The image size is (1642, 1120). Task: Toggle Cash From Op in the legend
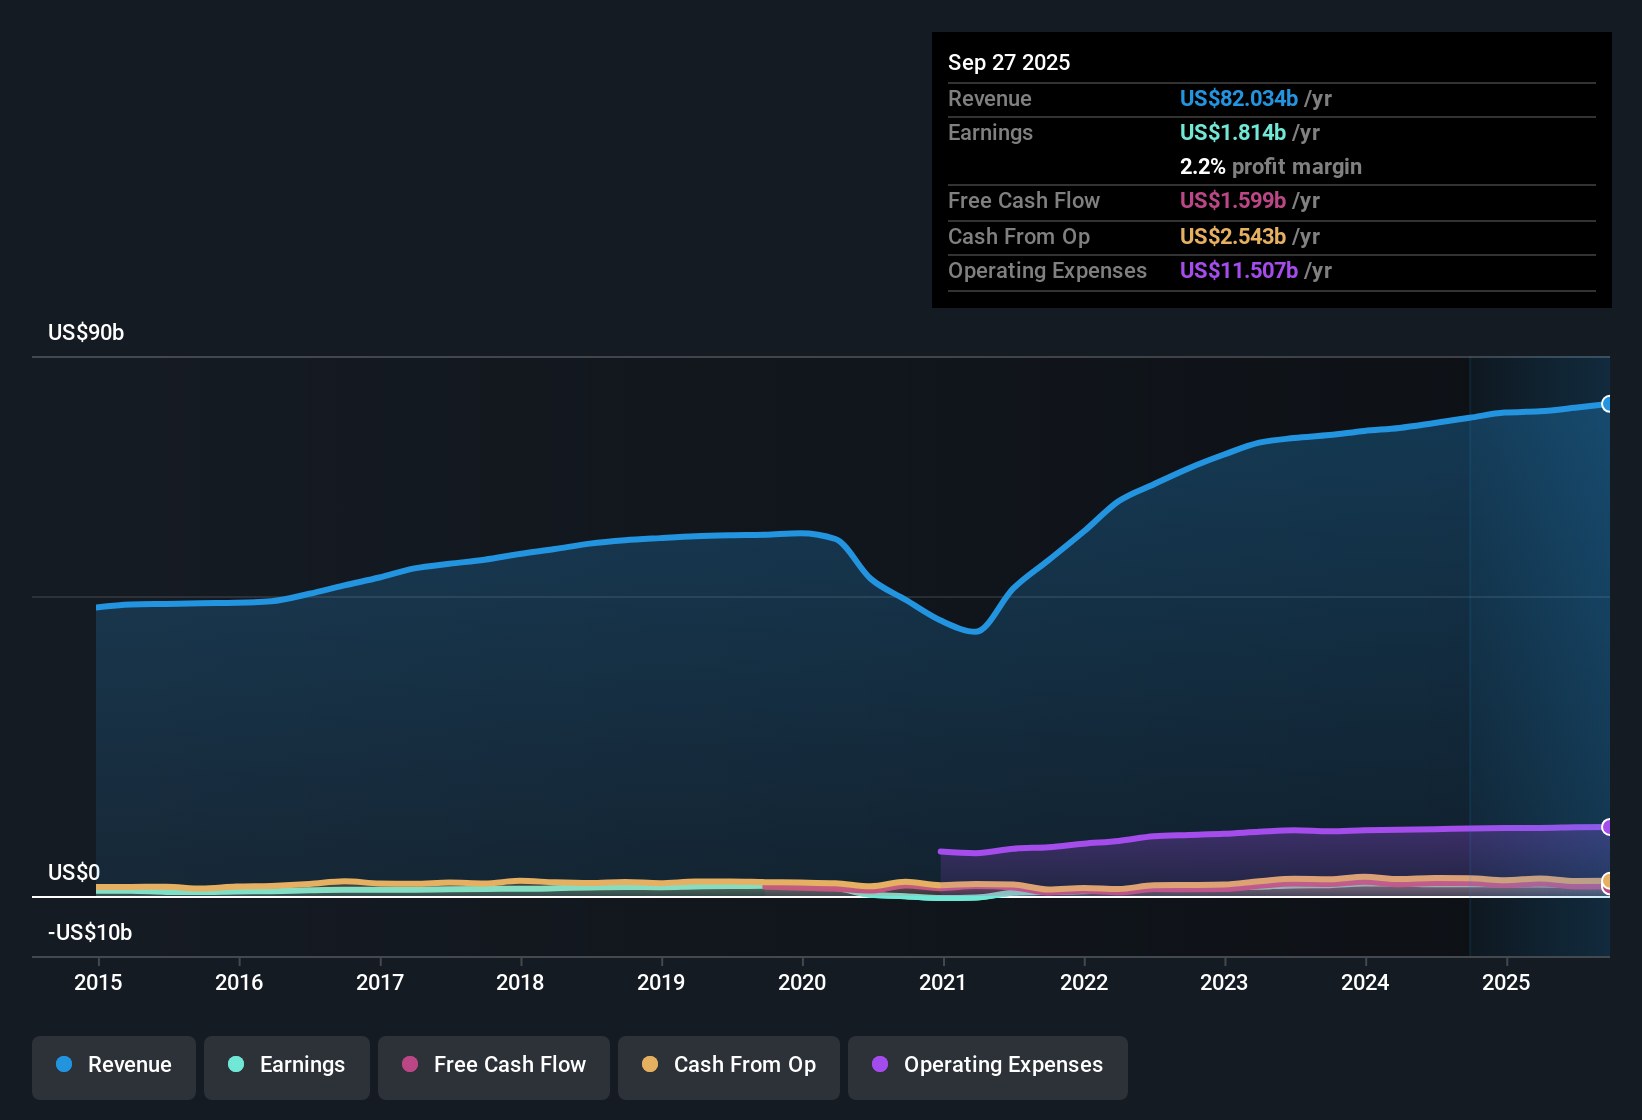728,1065
